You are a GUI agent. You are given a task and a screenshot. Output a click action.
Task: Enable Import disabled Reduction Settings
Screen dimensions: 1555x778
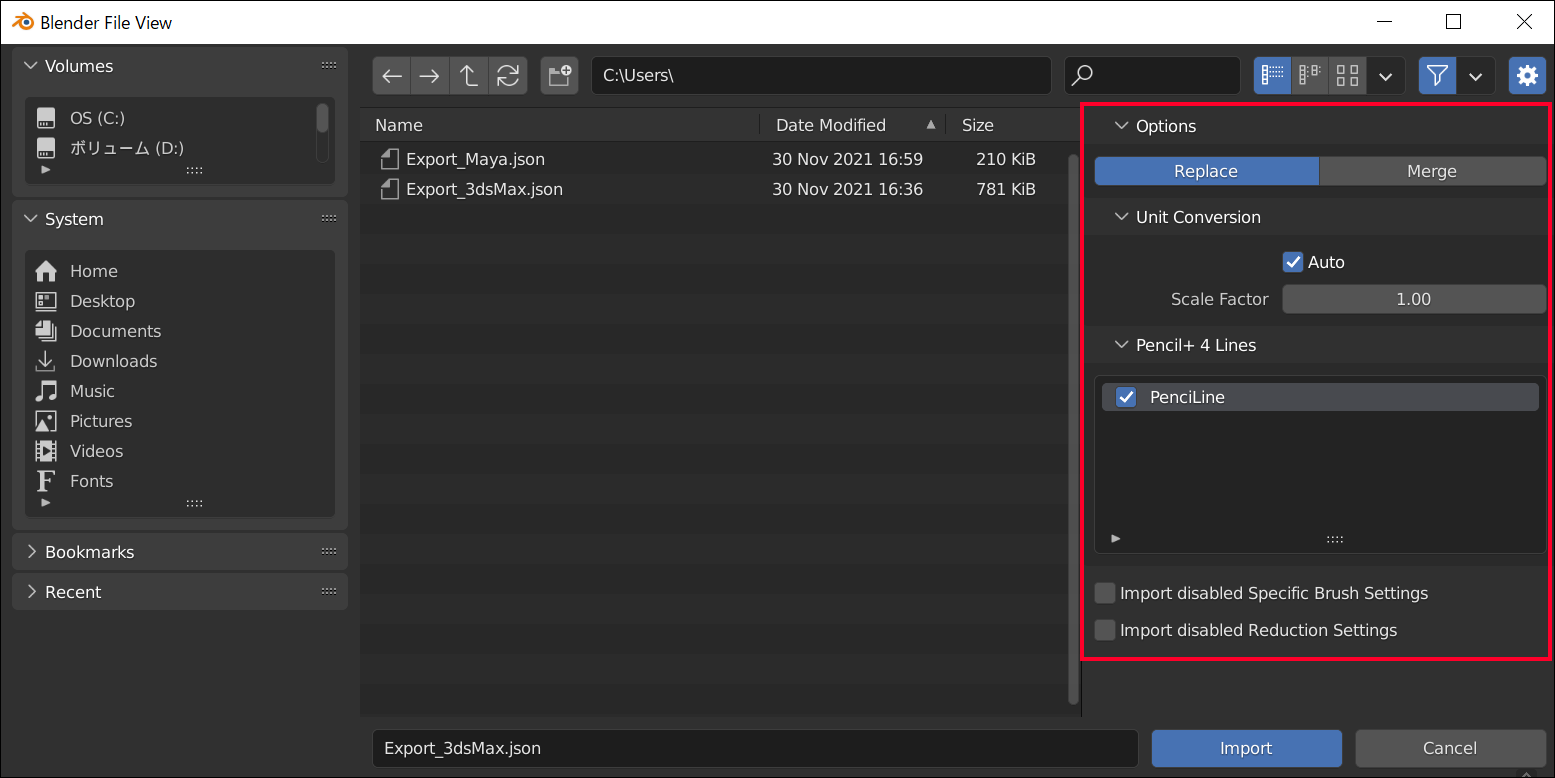tap(1105, 630)
